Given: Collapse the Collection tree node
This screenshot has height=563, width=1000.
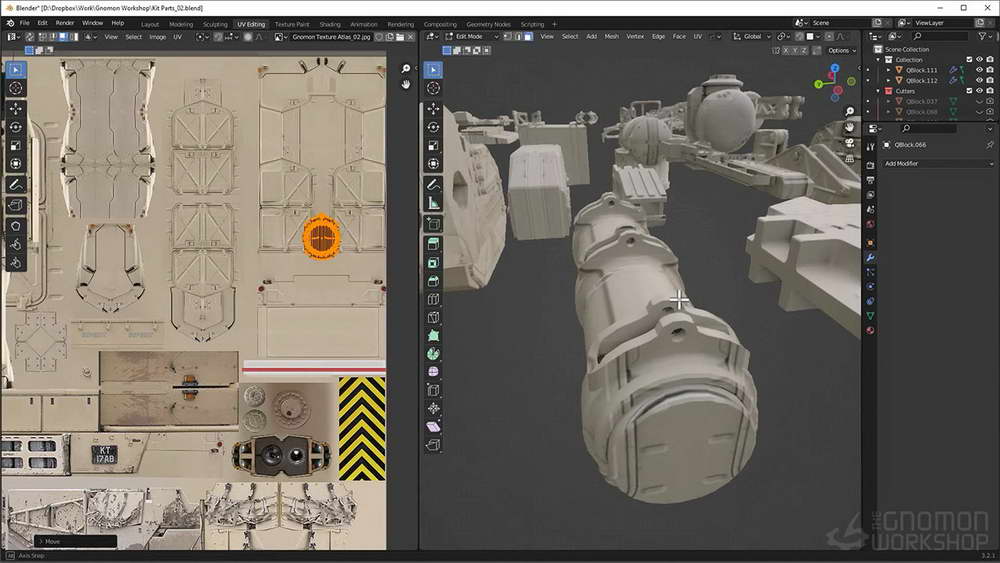Looking at the screenshot, I should point(878,59).
